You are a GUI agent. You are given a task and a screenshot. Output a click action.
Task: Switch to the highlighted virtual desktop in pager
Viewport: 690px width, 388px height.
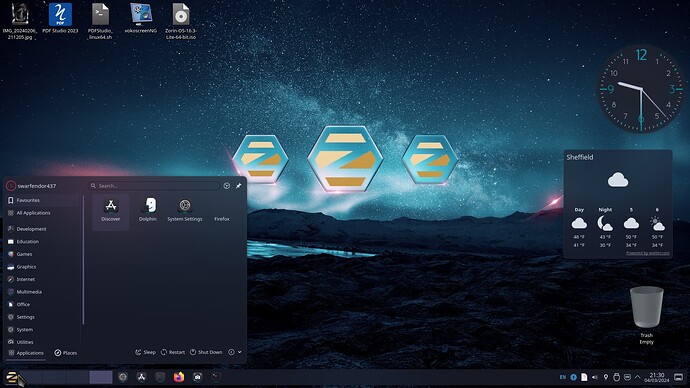point(101,377)
